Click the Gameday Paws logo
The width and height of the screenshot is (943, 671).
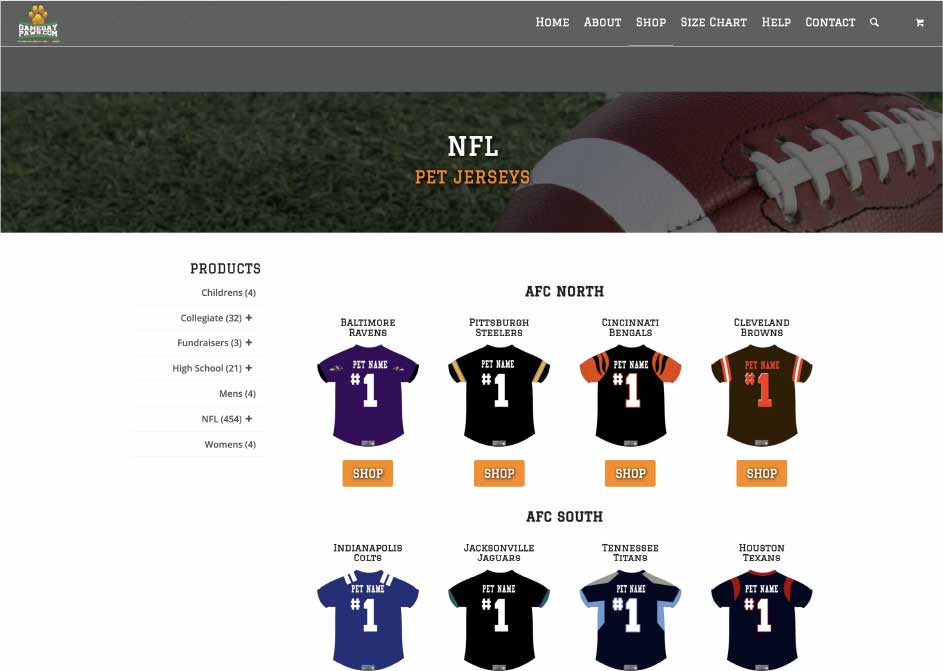tap(38, 24)
